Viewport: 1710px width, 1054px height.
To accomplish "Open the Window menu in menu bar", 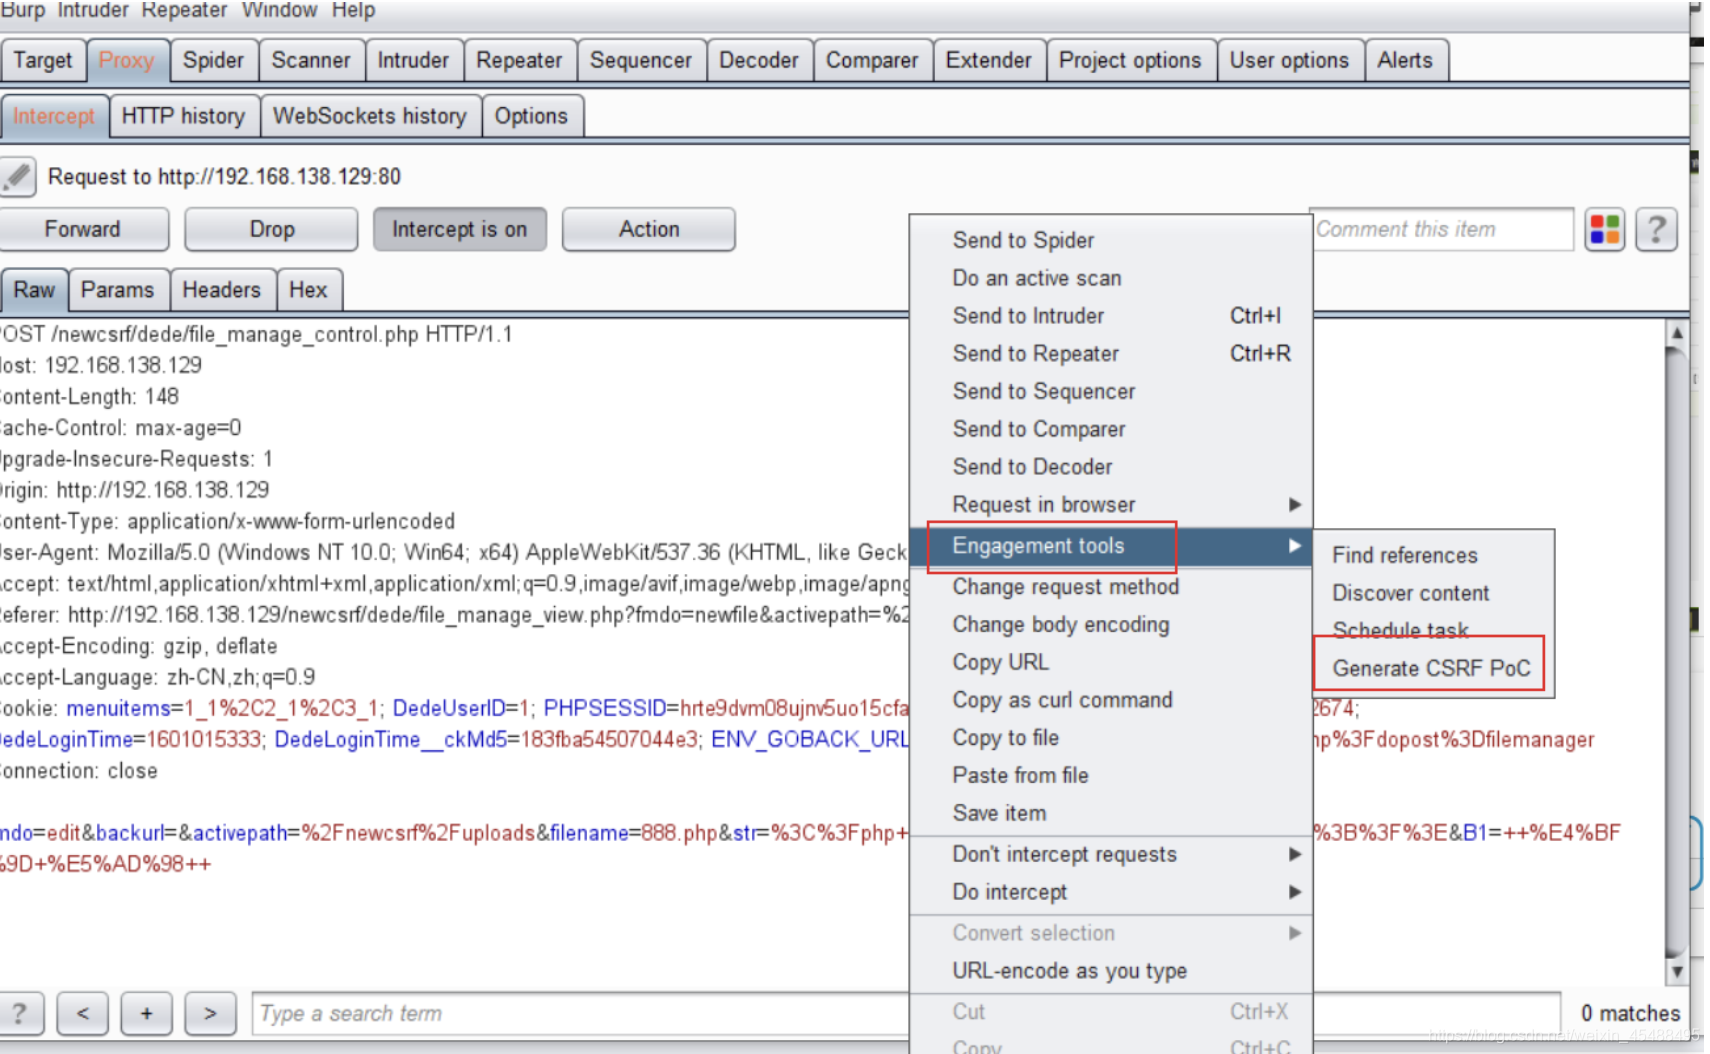I will [x=279, y=10].
